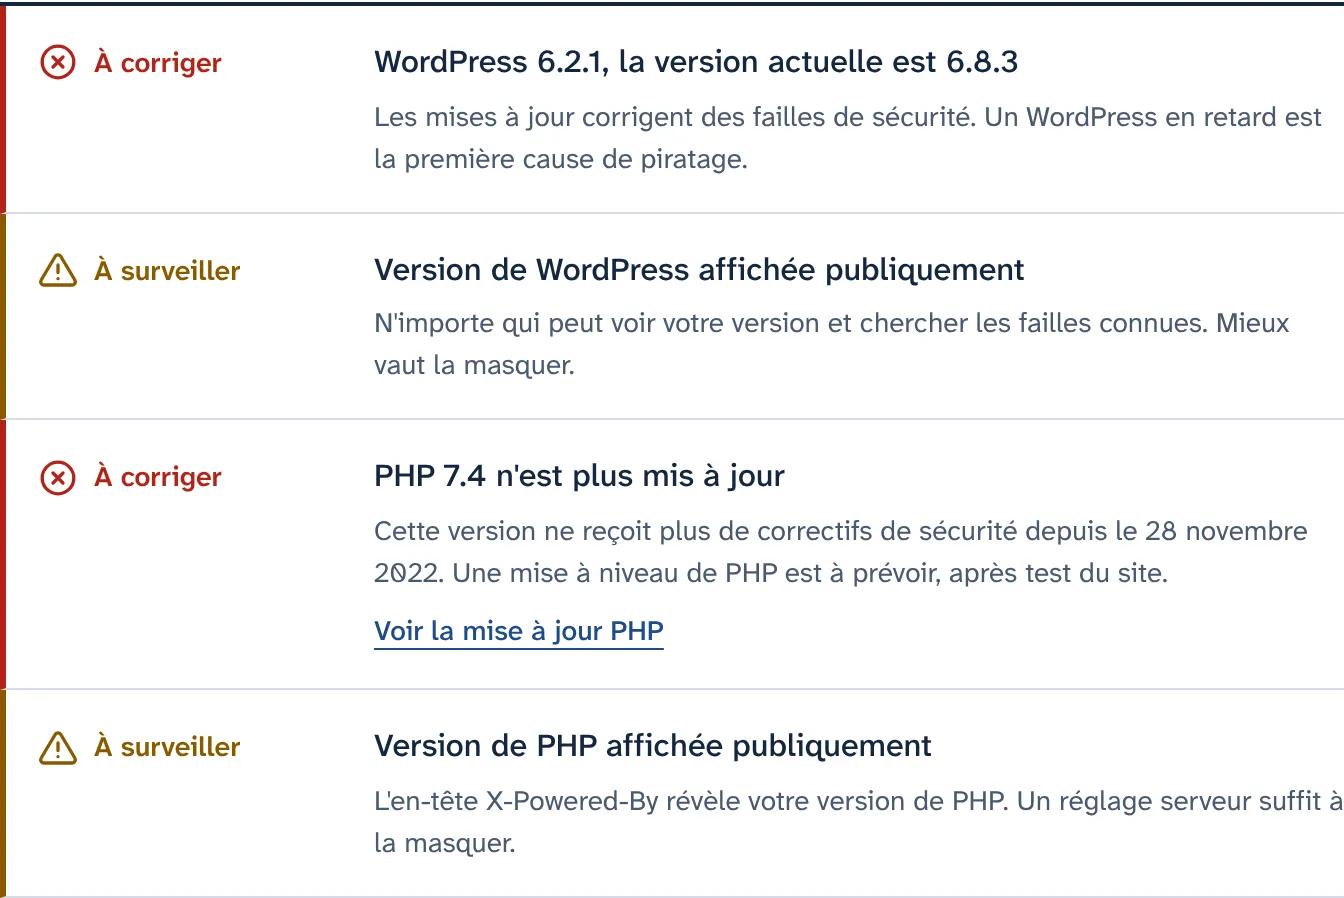Click the red error icon beside WordPress 6.2.1
Screen dimensions: 1344x898
pos(58,63)
